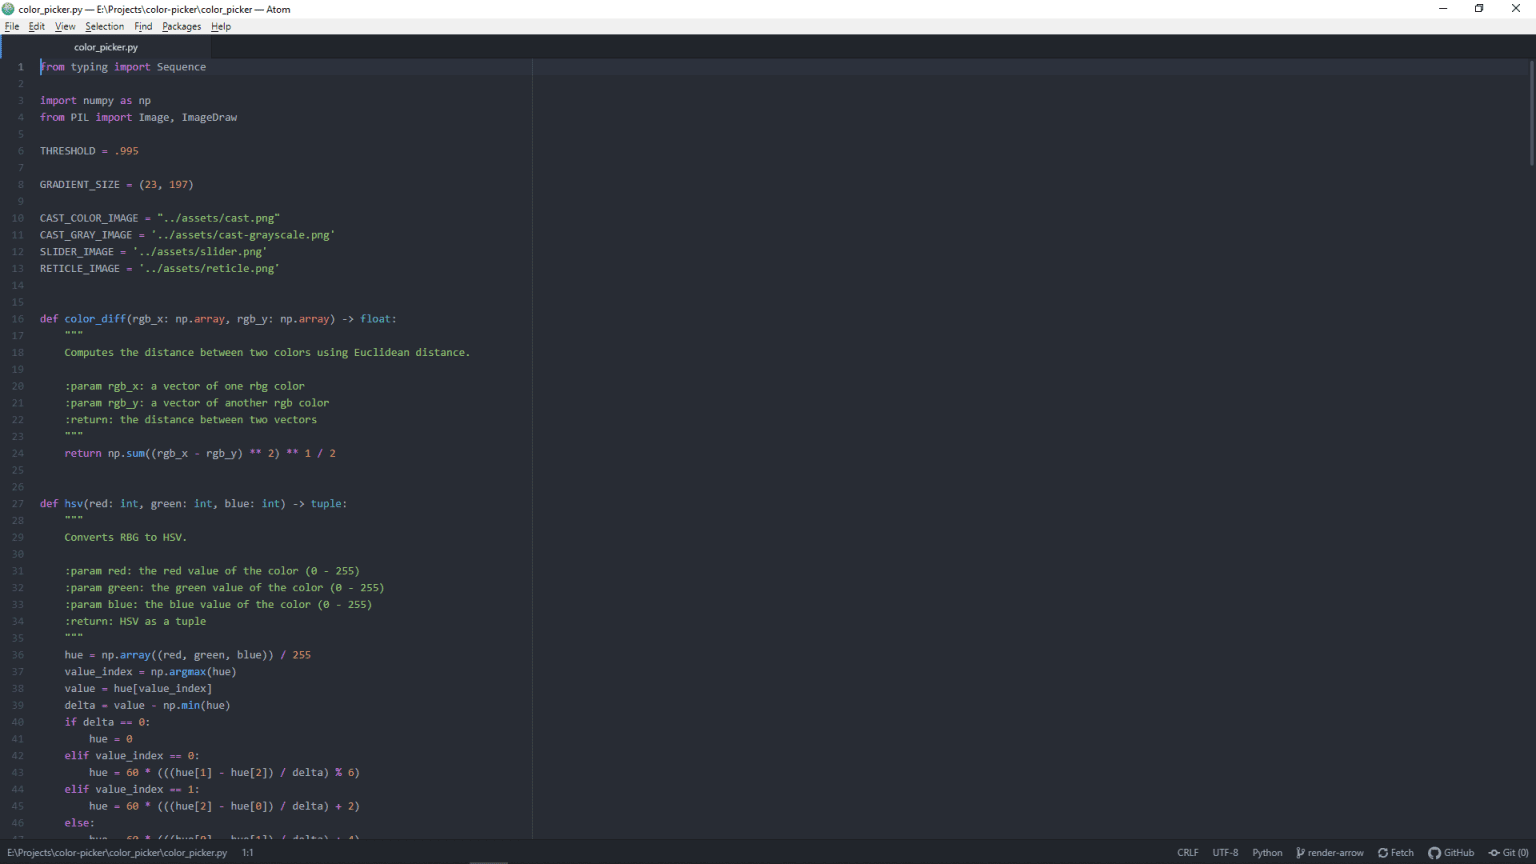Open the Packages menu

coord(181,27)
